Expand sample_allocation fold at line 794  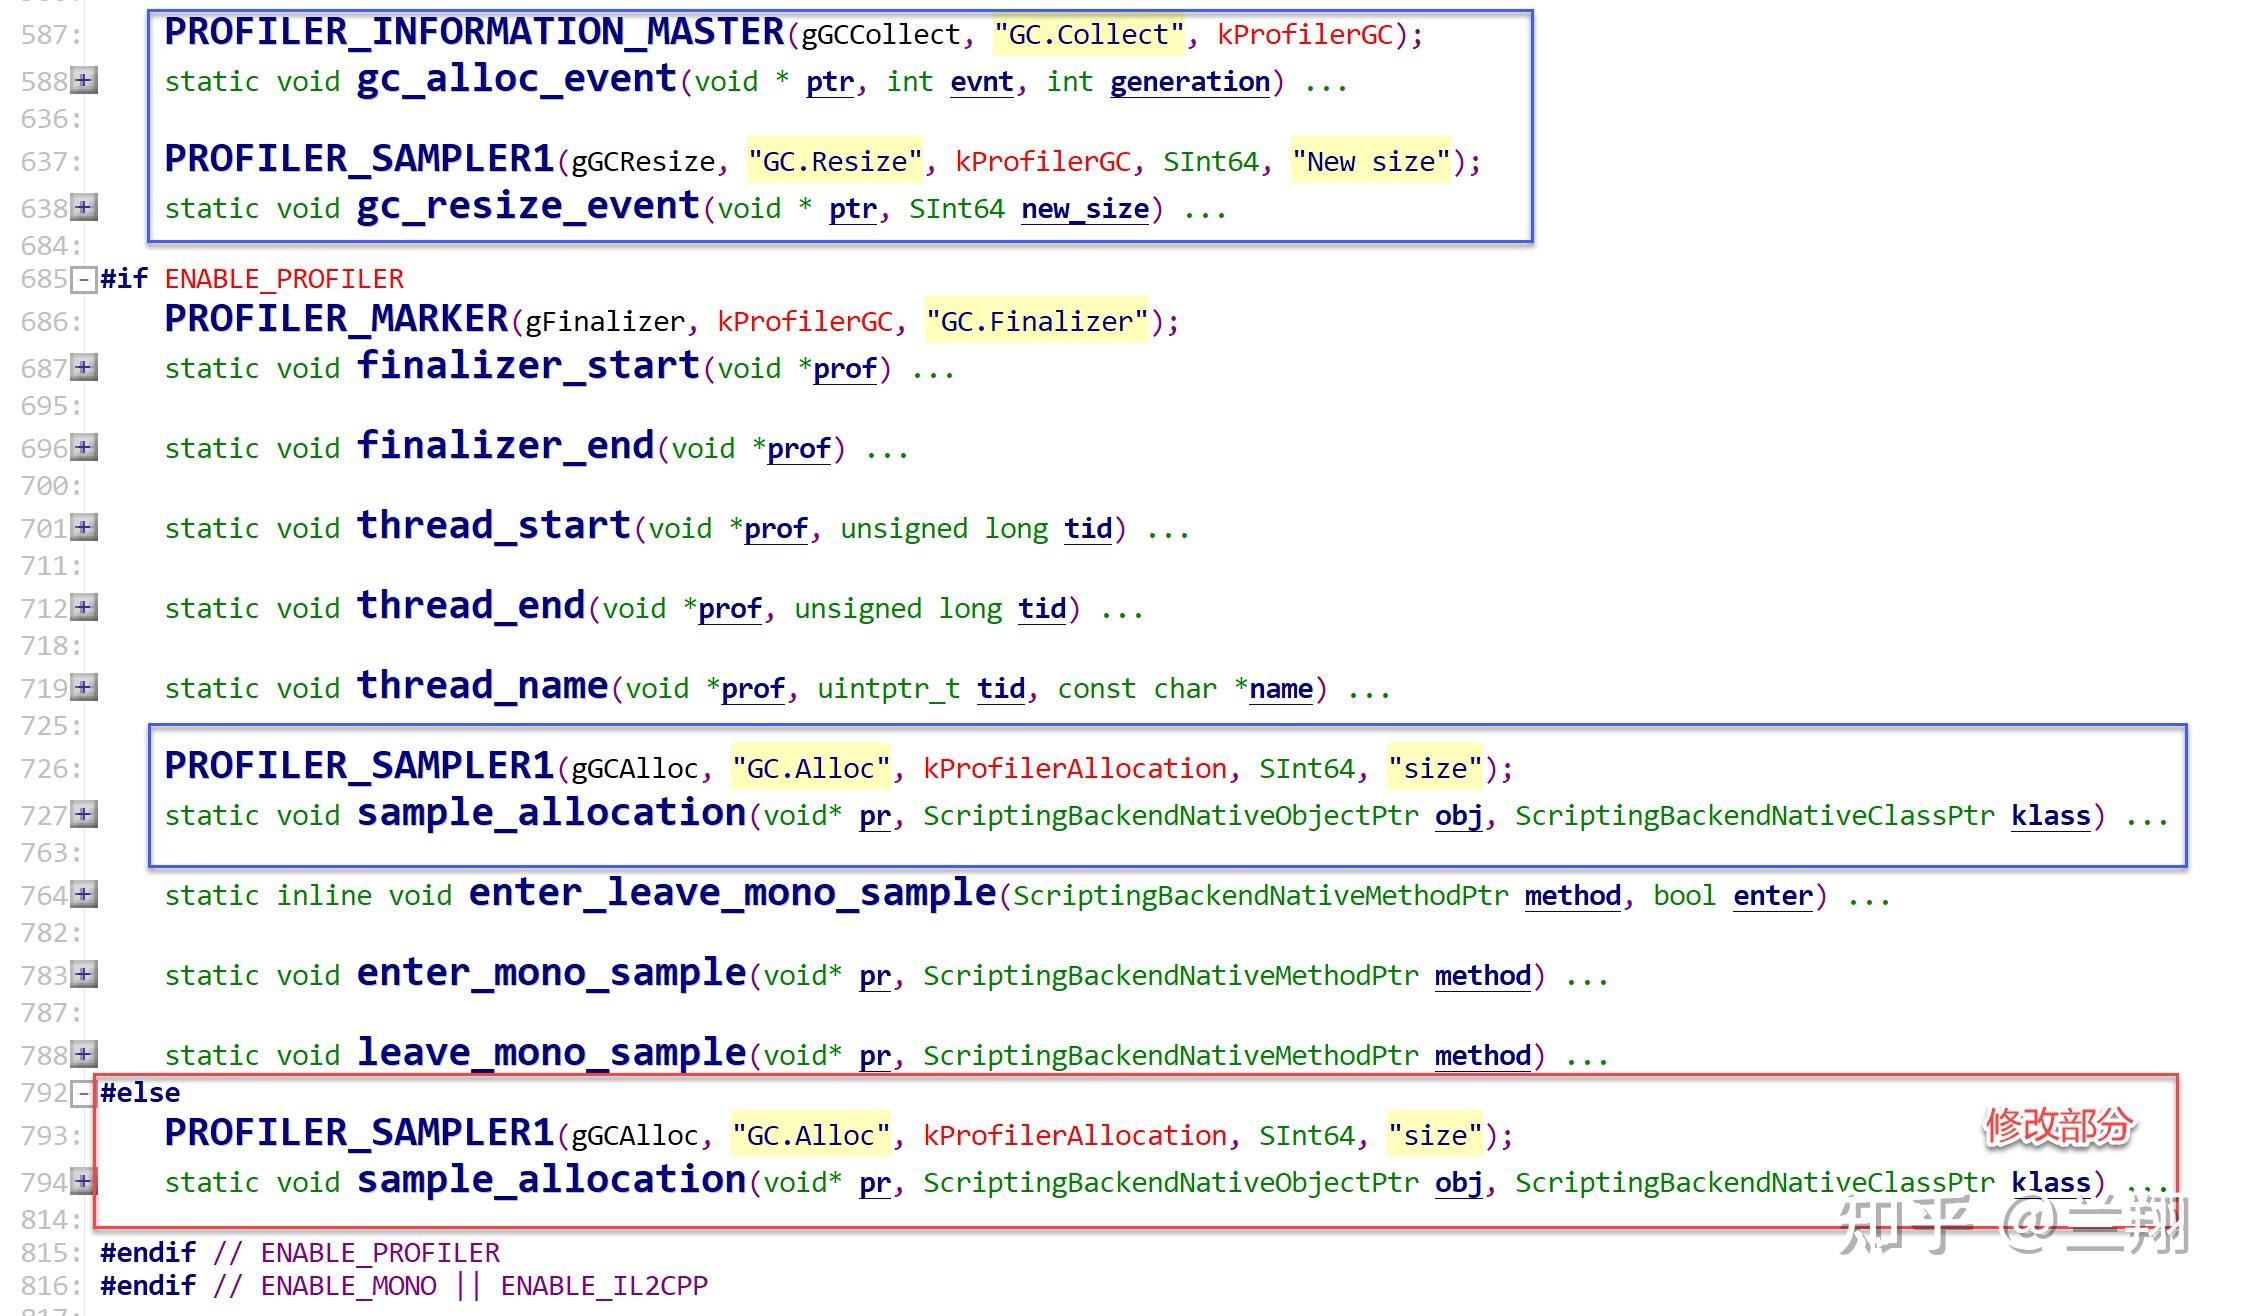[x=85, y=1181]
